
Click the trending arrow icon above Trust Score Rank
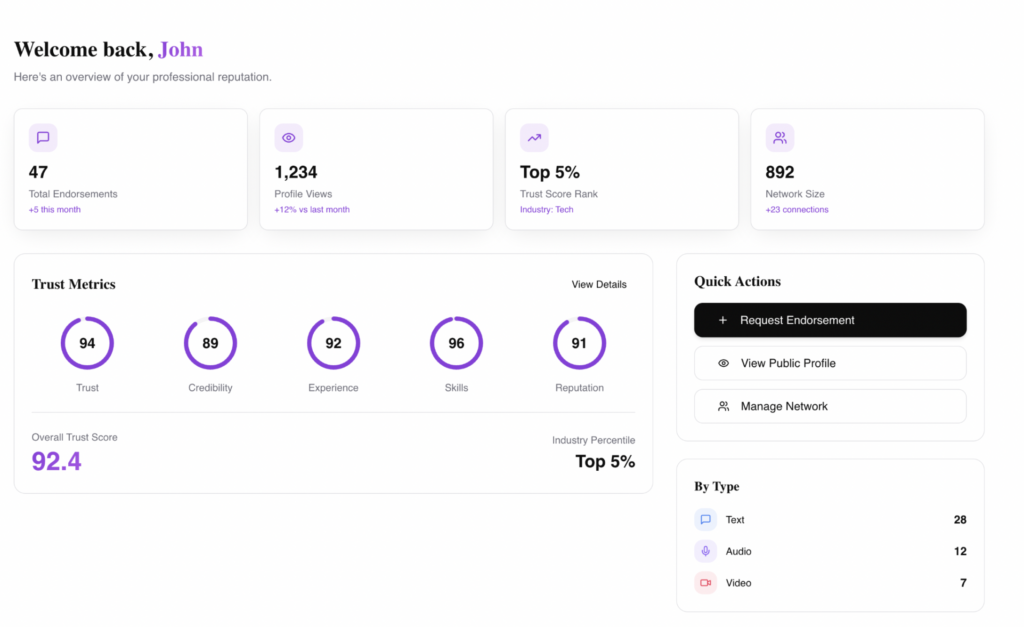[534, 137]
